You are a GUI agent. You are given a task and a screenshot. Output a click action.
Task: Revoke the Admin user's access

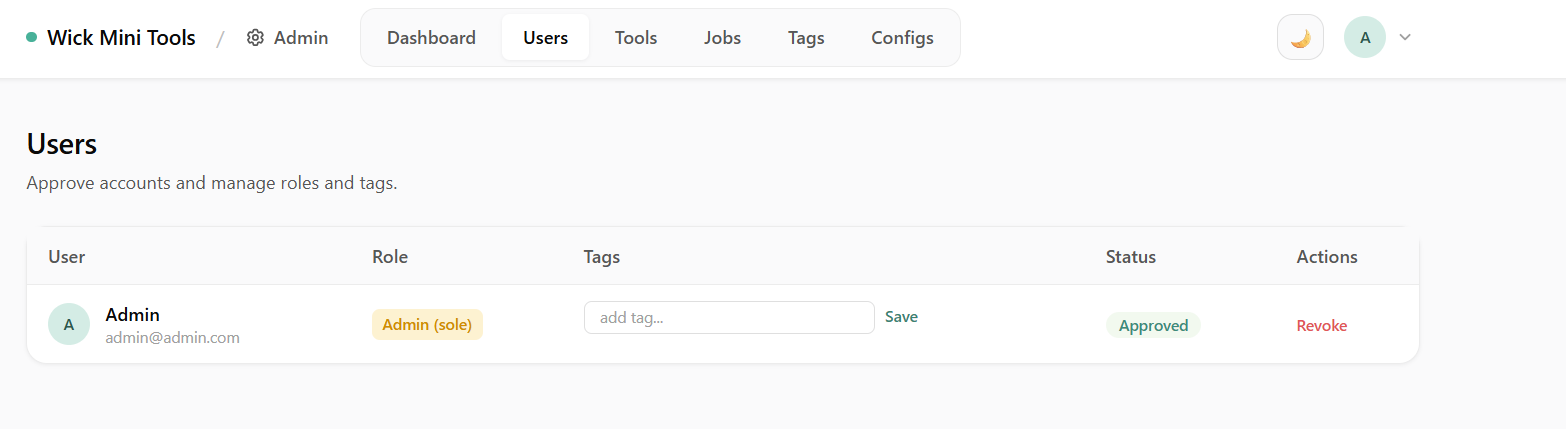(x=1321, y=326)
